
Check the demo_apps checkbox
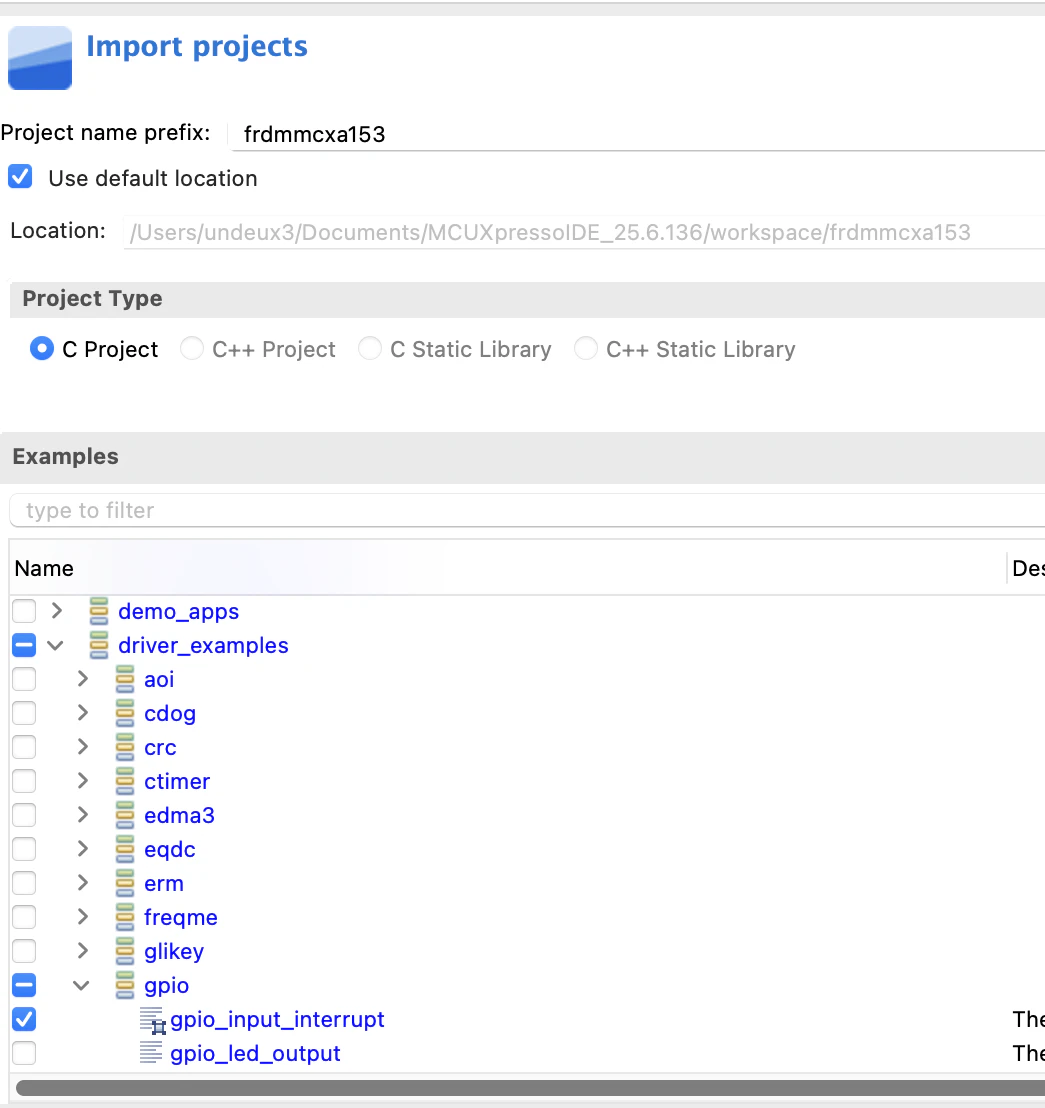click(x=24, y=611)
